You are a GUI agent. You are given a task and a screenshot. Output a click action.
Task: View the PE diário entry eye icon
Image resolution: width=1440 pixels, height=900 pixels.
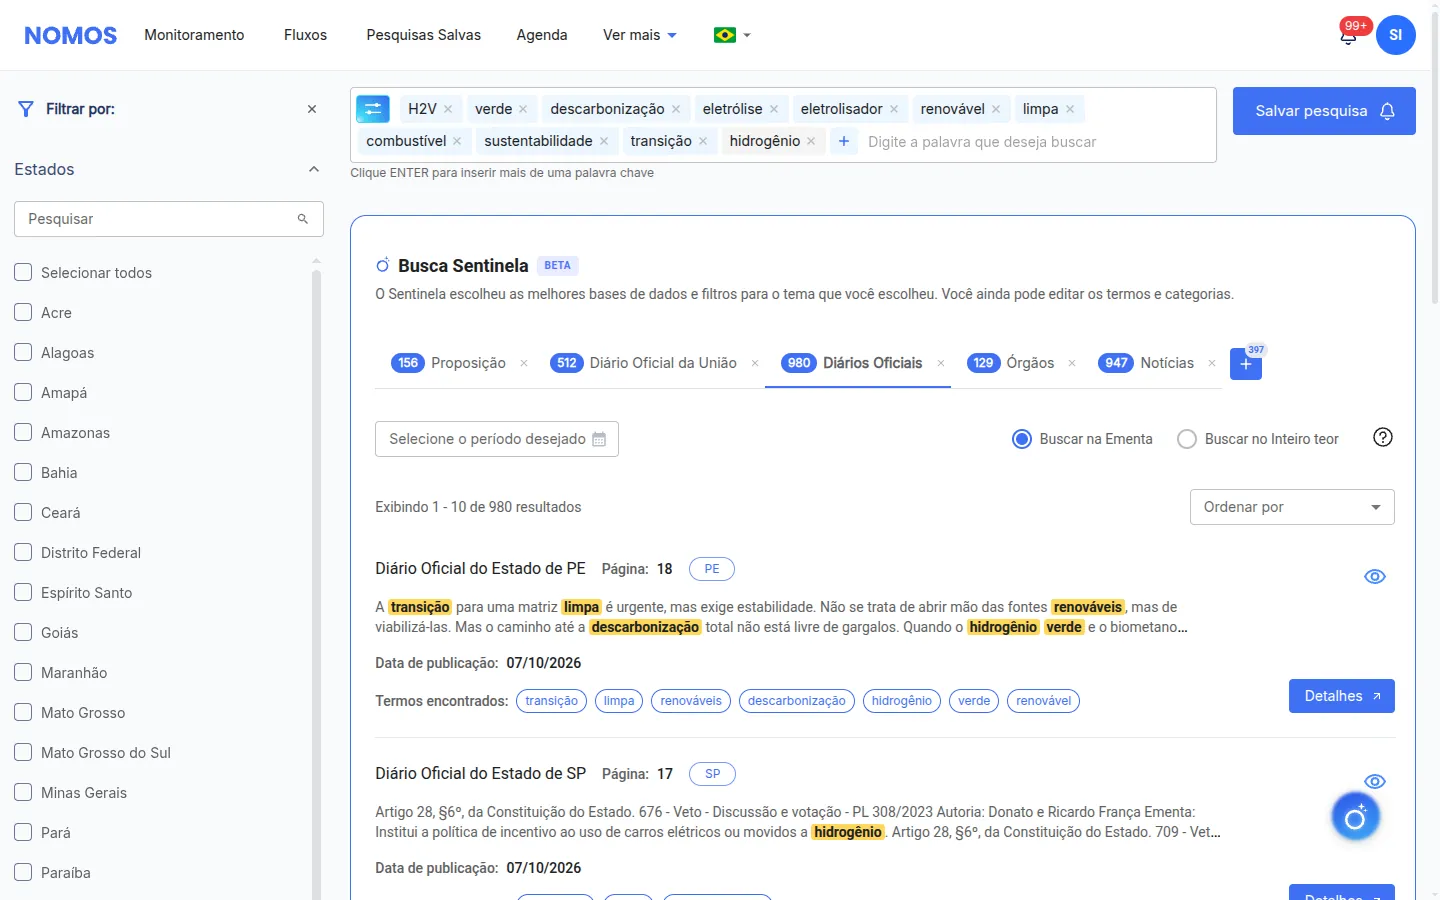point(1375,577)
